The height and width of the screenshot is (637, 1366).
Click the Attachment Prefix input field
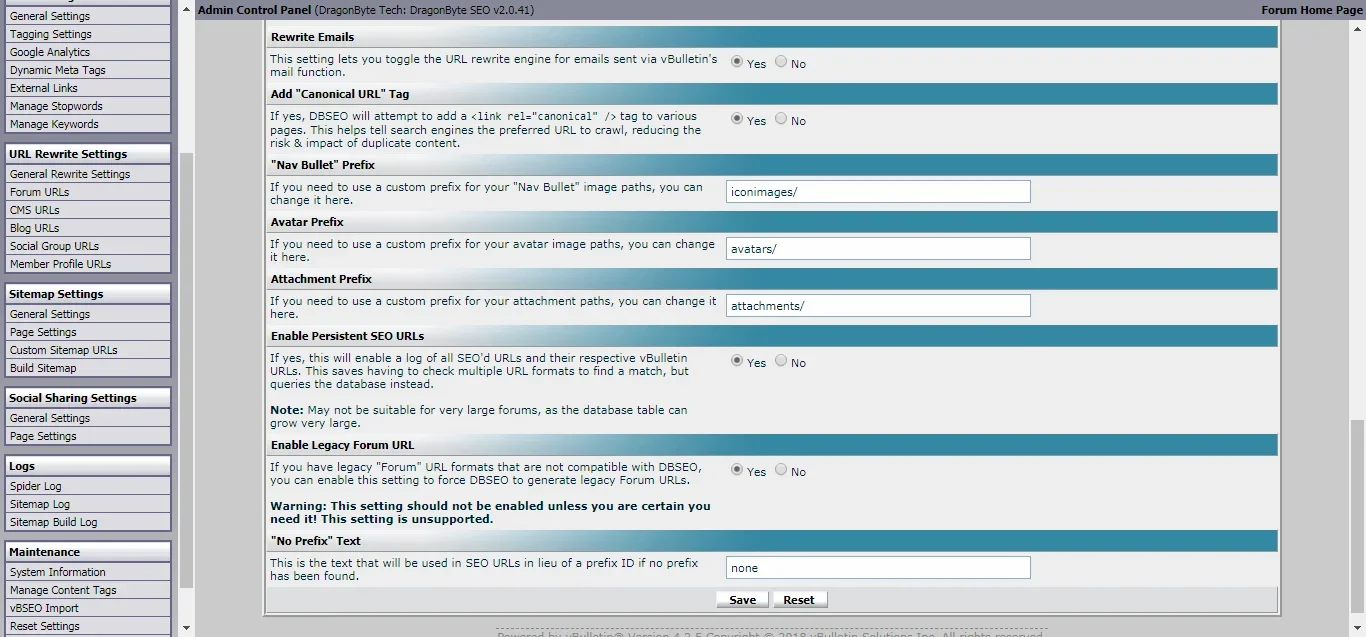point(878,306)
